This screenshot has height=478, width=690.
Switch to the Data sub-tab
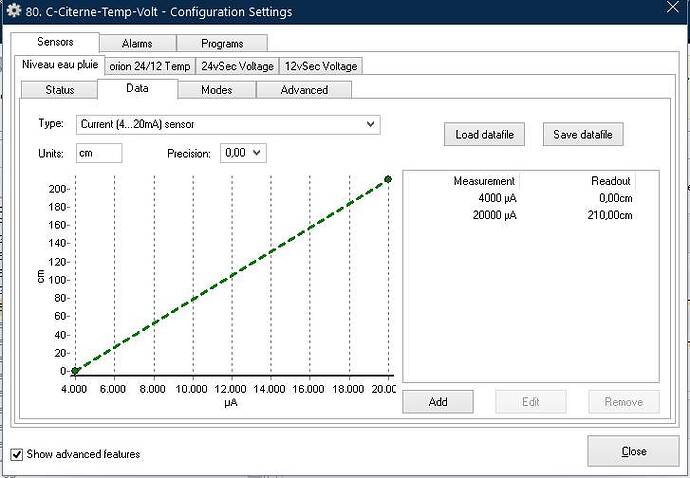point(137,88)
